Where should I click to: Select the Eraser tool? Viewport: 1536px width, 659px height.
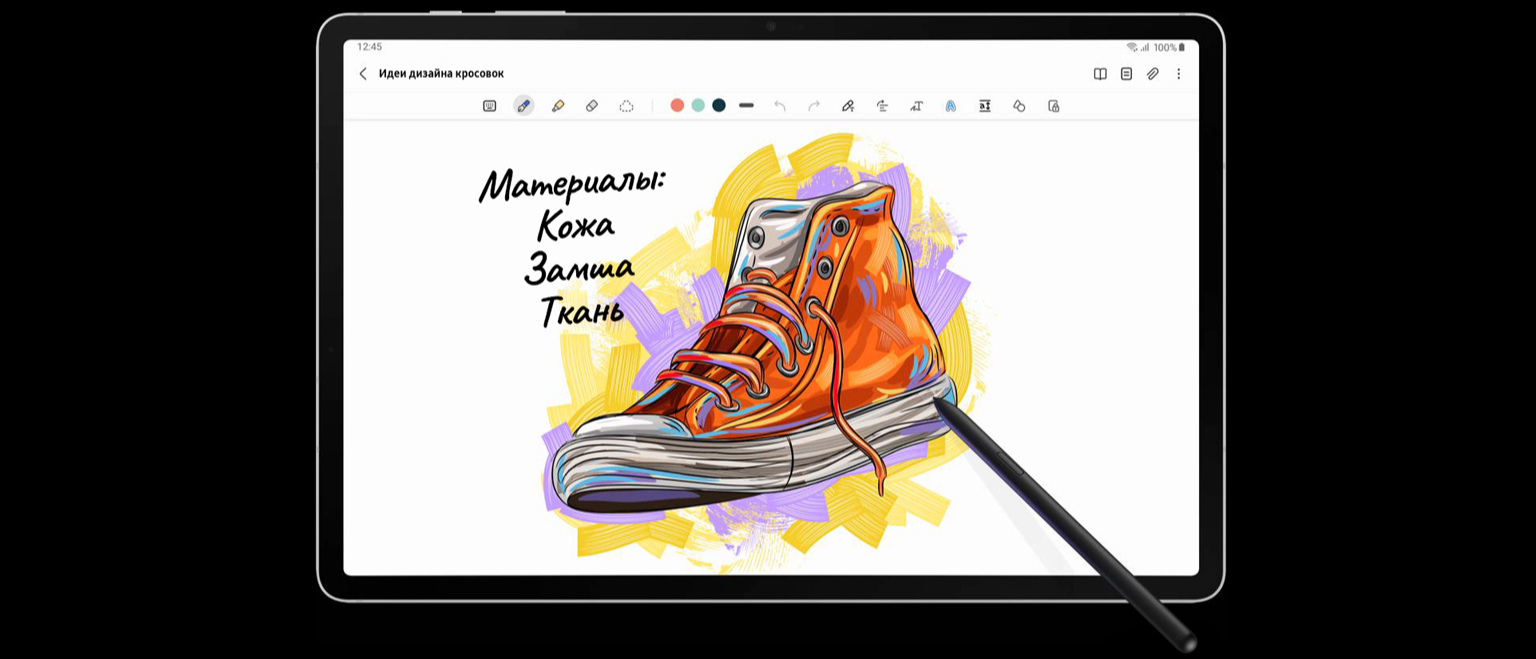coord(592,106)
